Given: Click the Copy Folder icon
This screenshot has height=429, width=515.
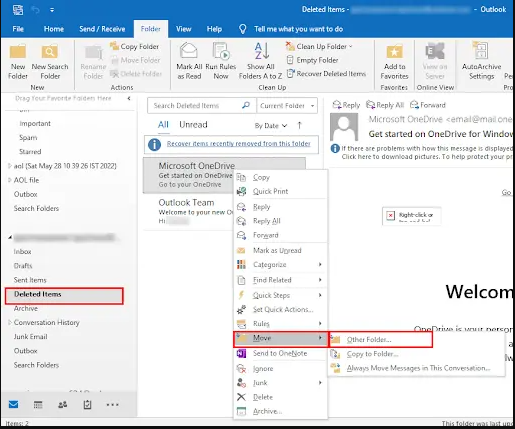Looking at the screenshot, I should 114,46.
